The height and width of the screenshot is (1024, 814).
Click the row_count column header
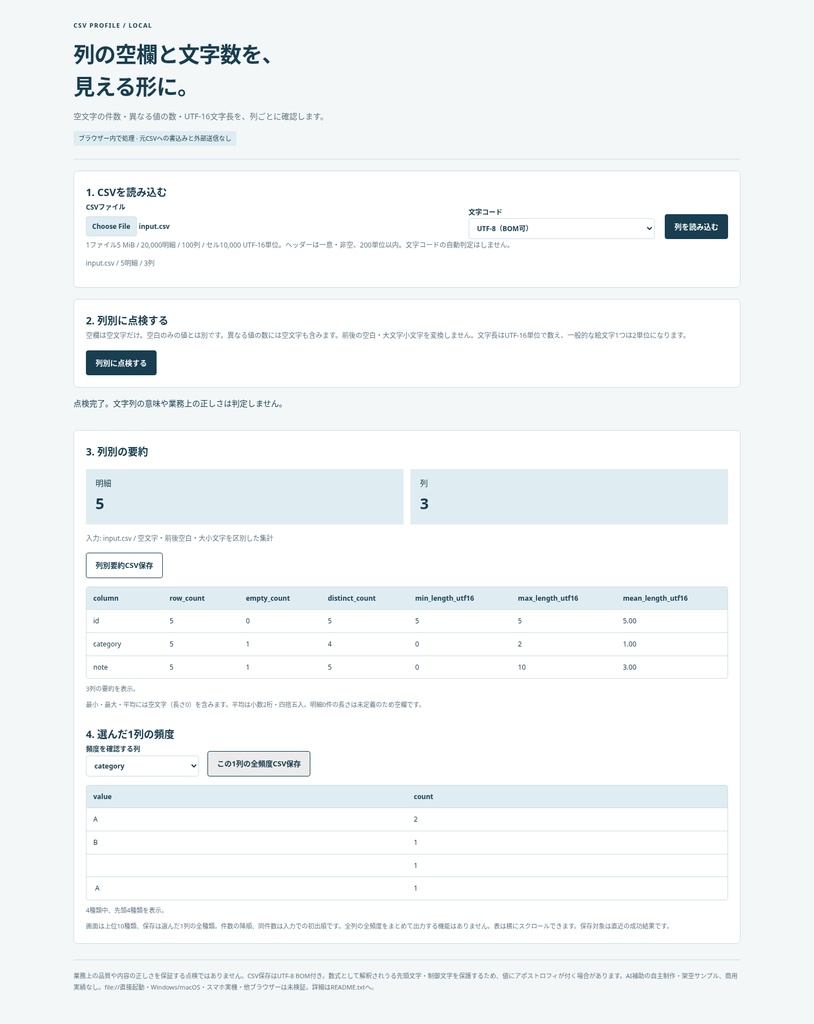[187, 598]
